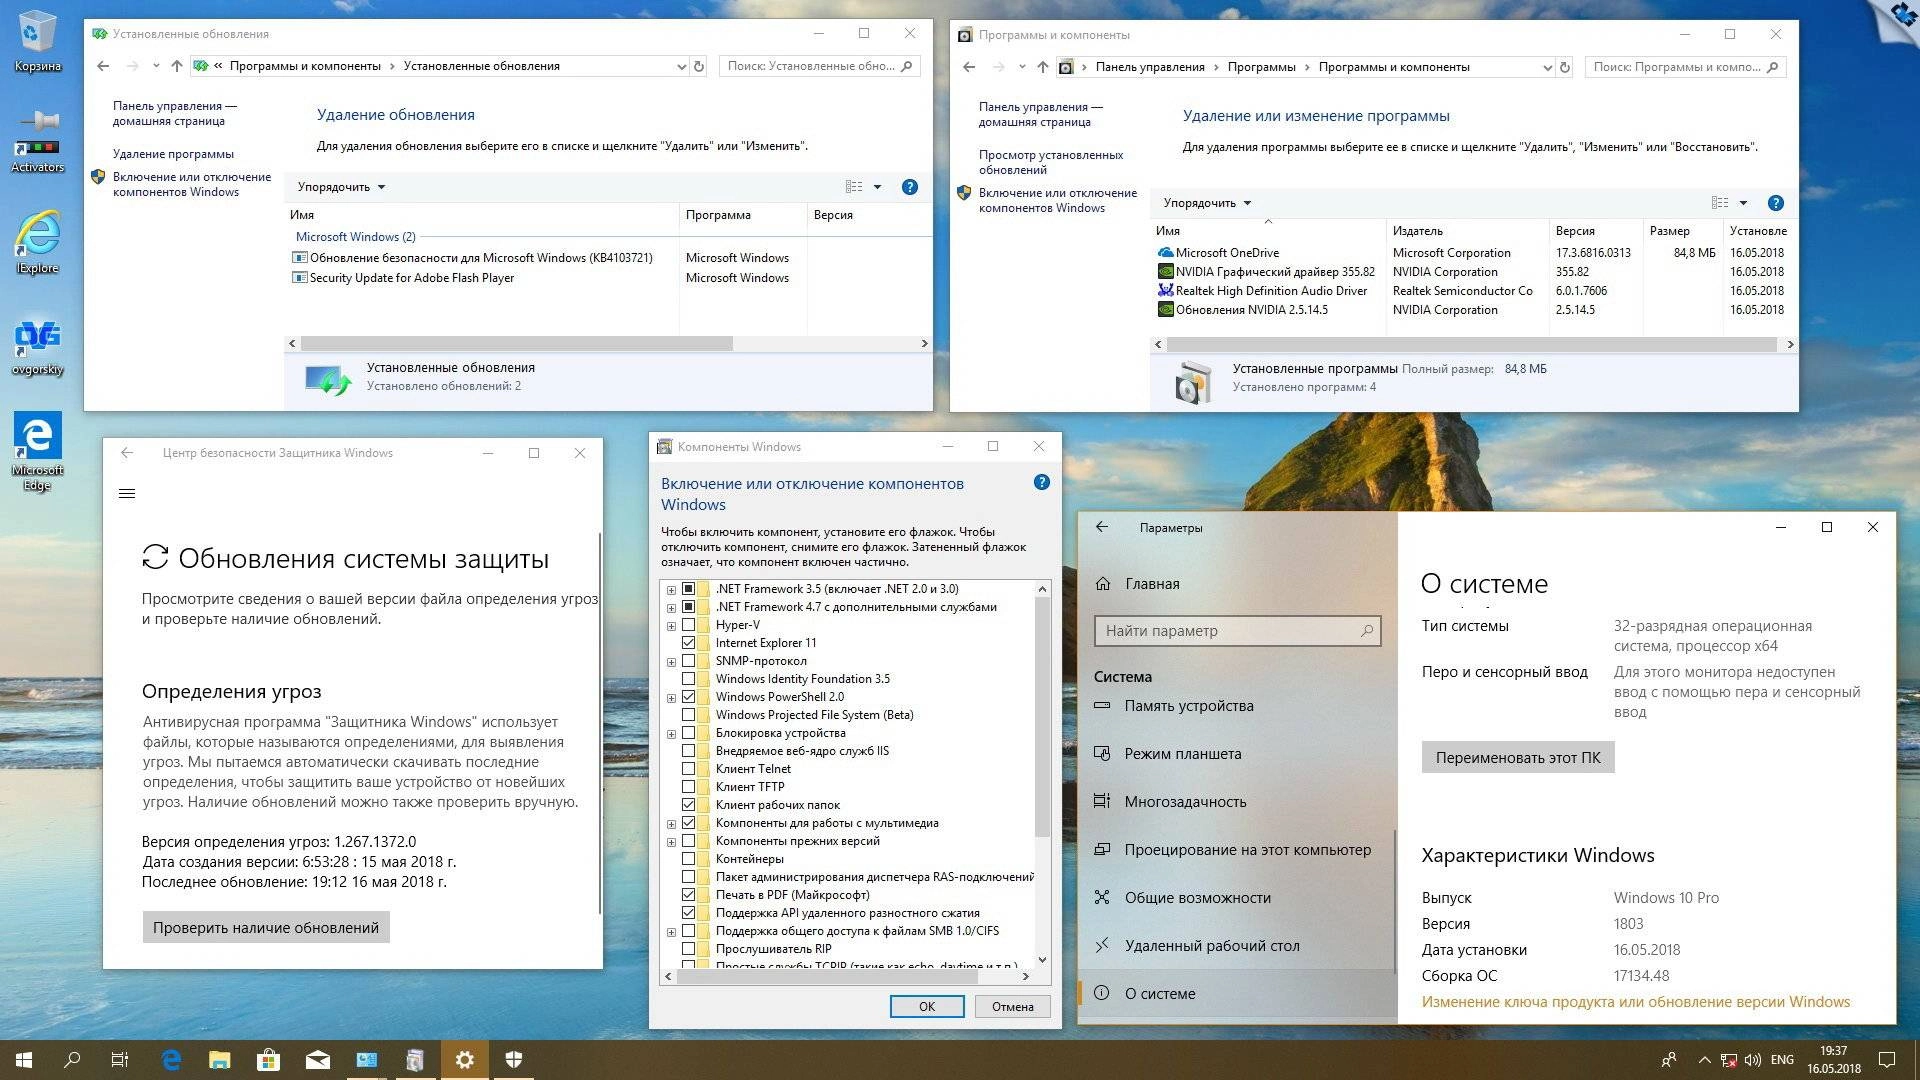1920x1080 pixels.
Task: Open Упорядочить dropdown in Программы и компоненты
Action: (x=1207, y=203)
